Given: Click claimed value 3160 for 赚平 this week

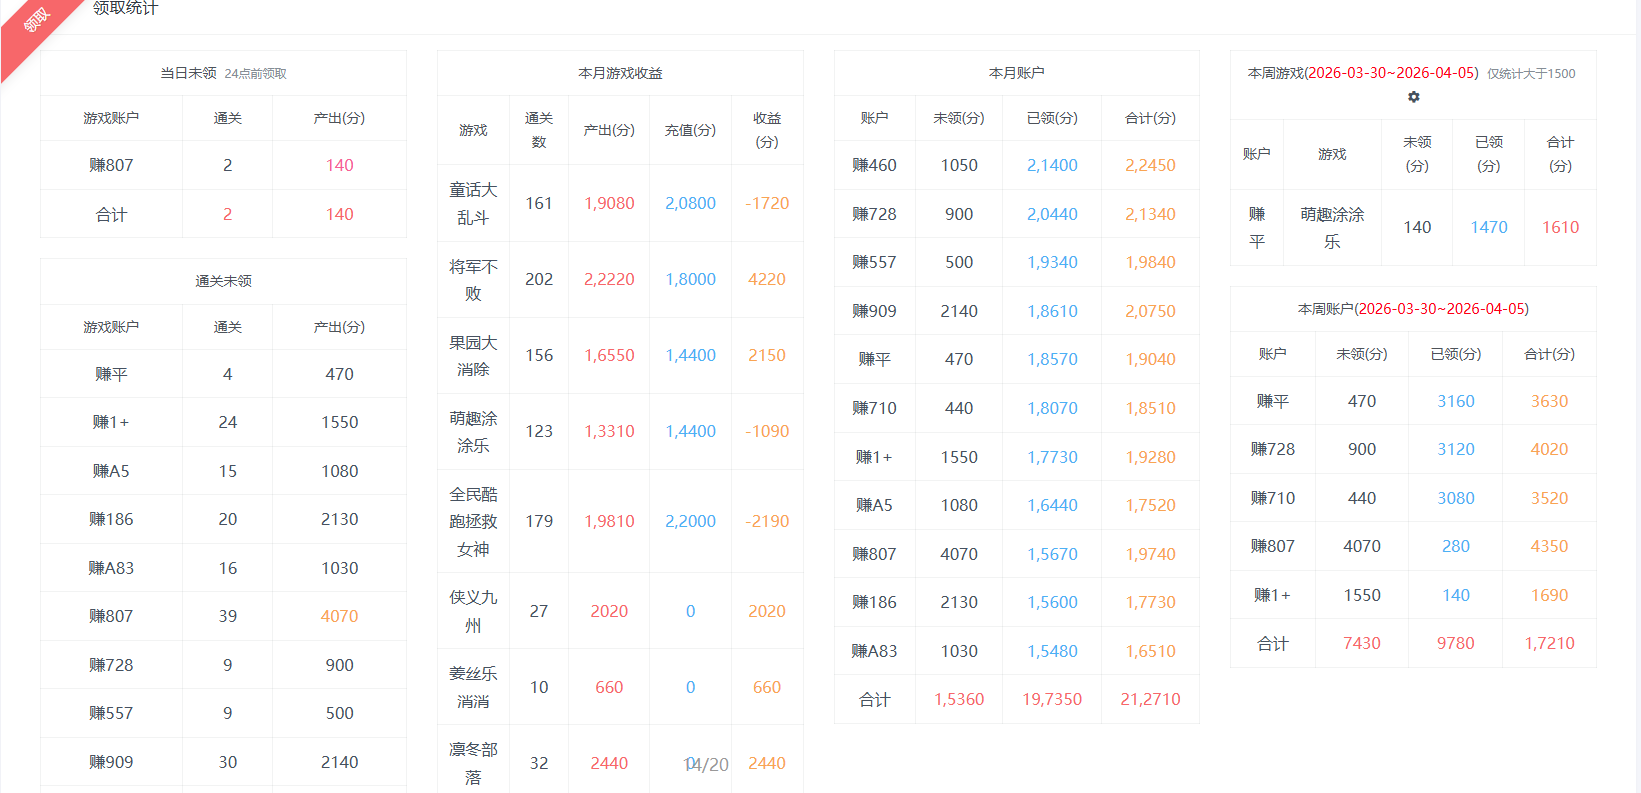Looking at the screenshot, I should [x=1455, y=401].
